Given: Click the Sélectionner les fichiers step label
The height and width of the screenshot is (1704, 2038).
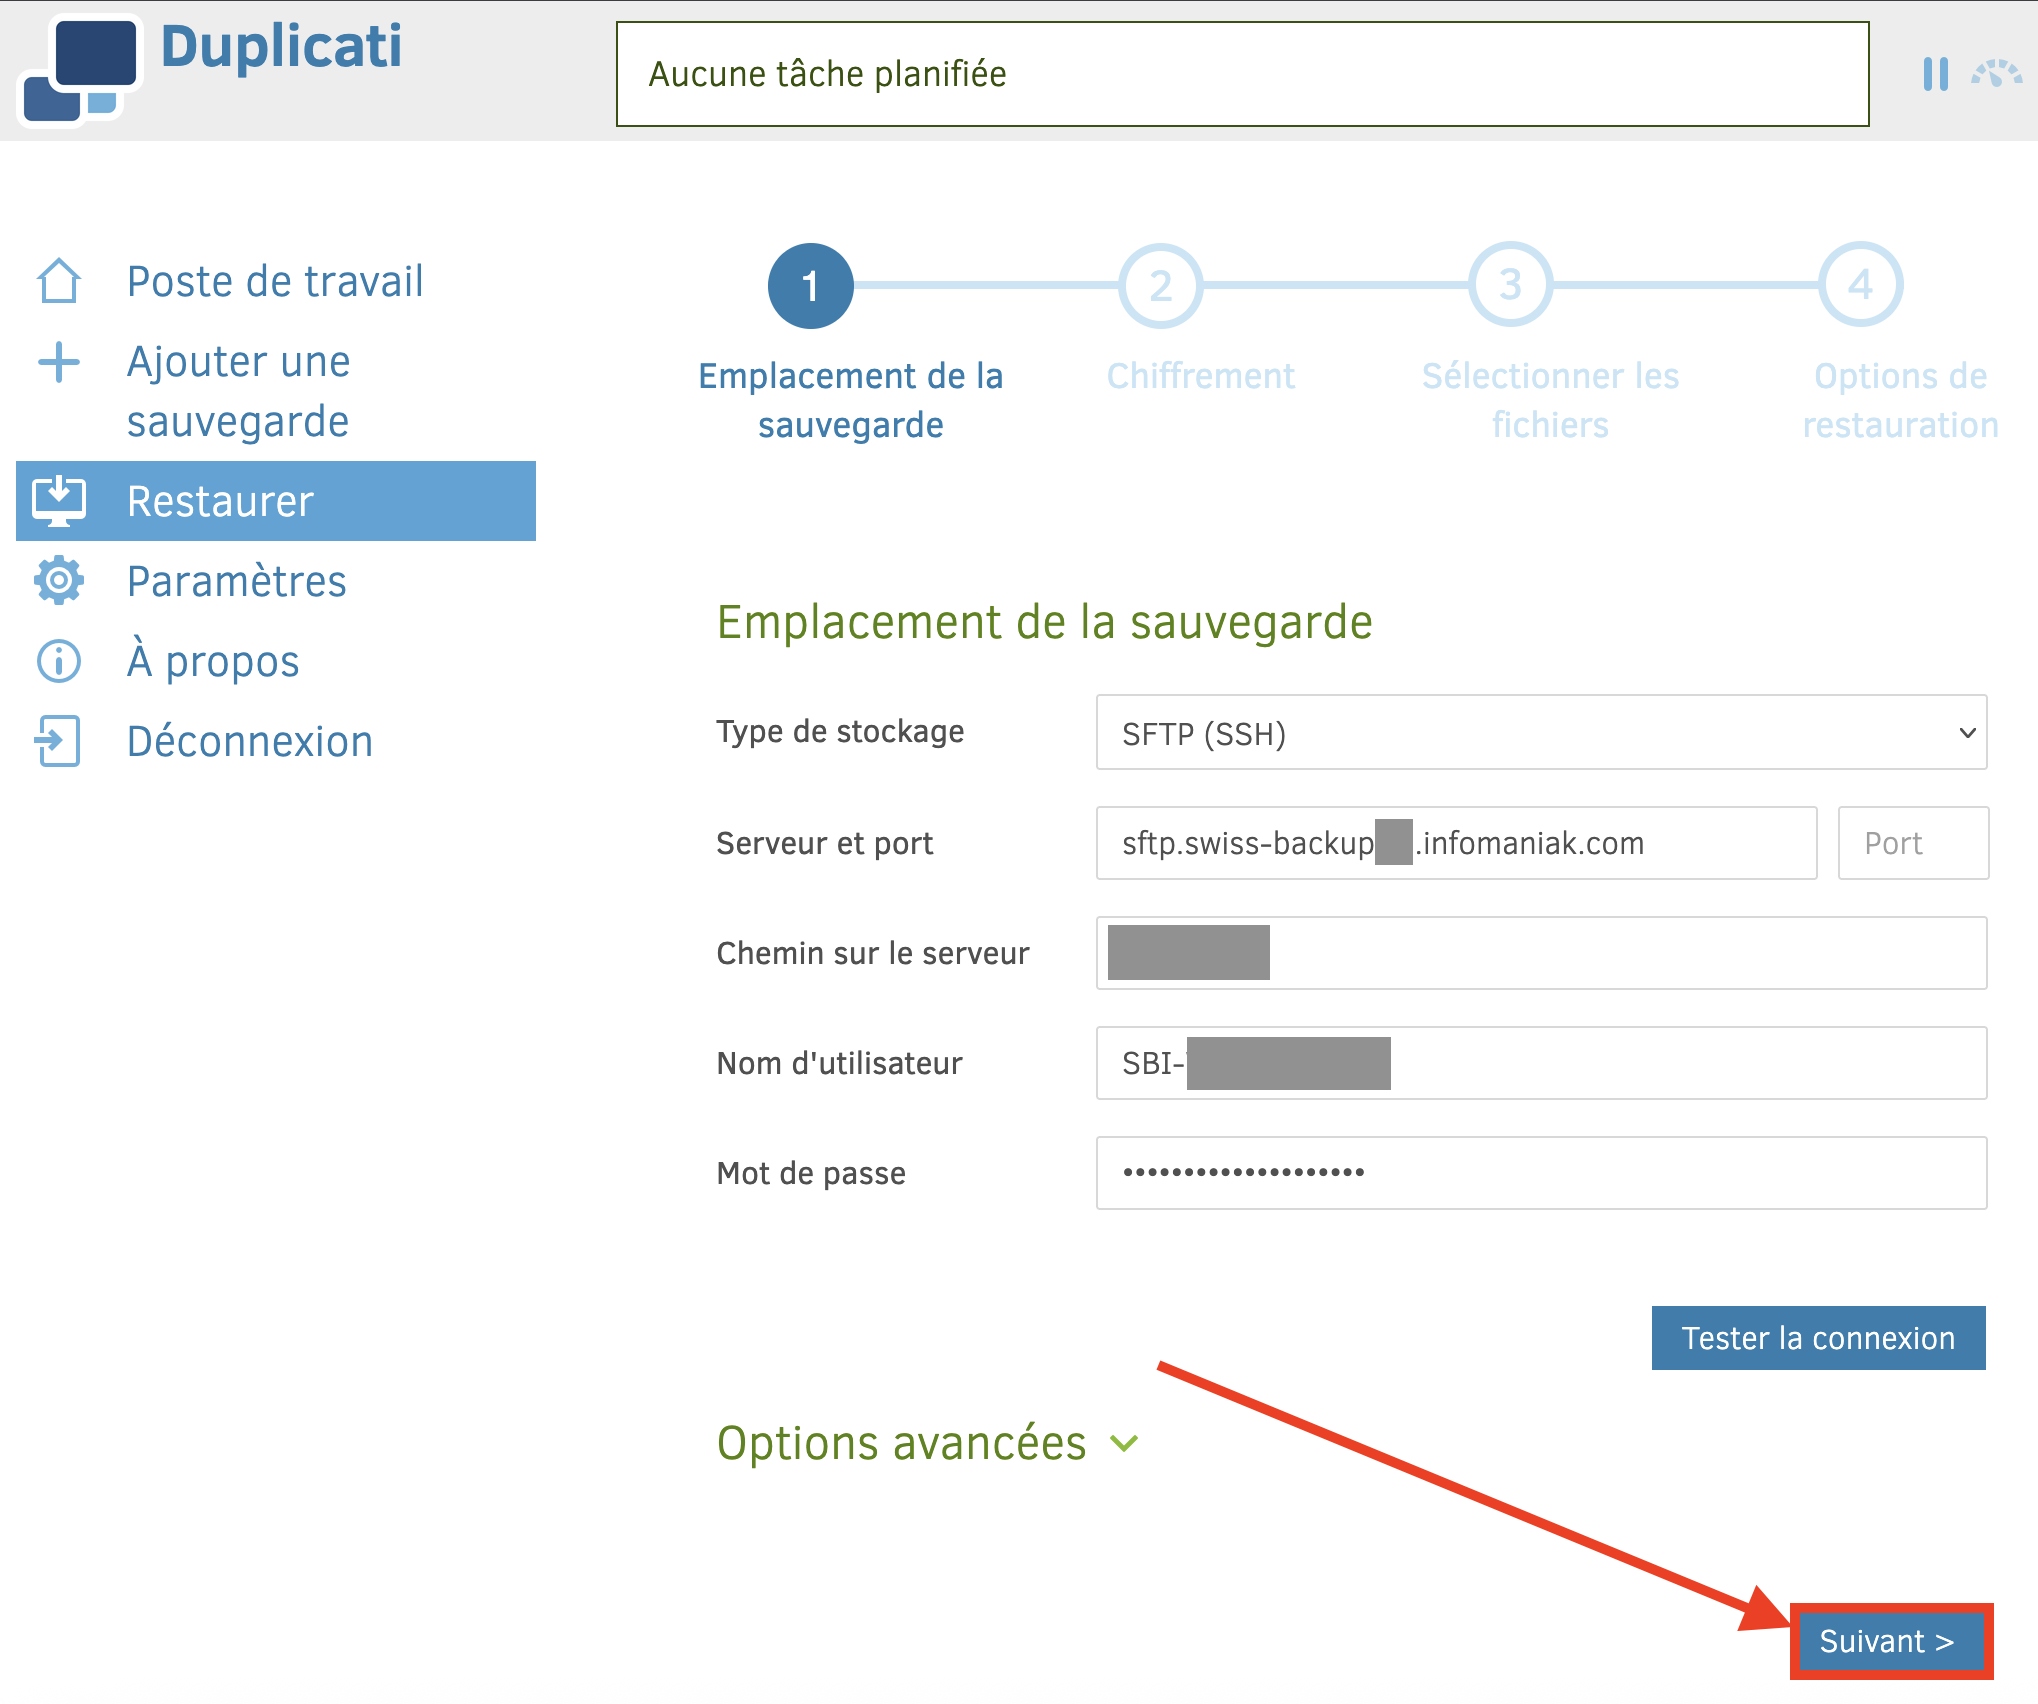Looking at the screenshot, I should coord(1551,400).
